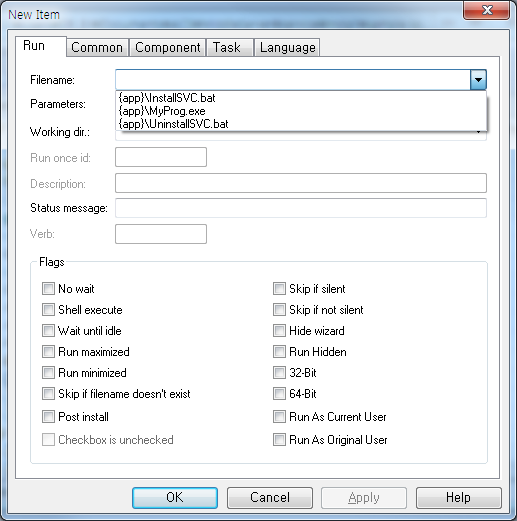Toggle Wait until idle checkbox
This screenshot has width=517, height=521.
pyautogui.click(x=48, y=331)
